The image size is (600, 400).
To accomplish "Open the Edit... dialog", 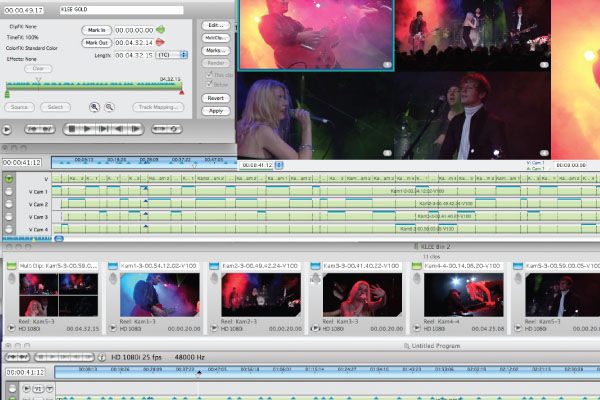I will click(x=216, y=25).
